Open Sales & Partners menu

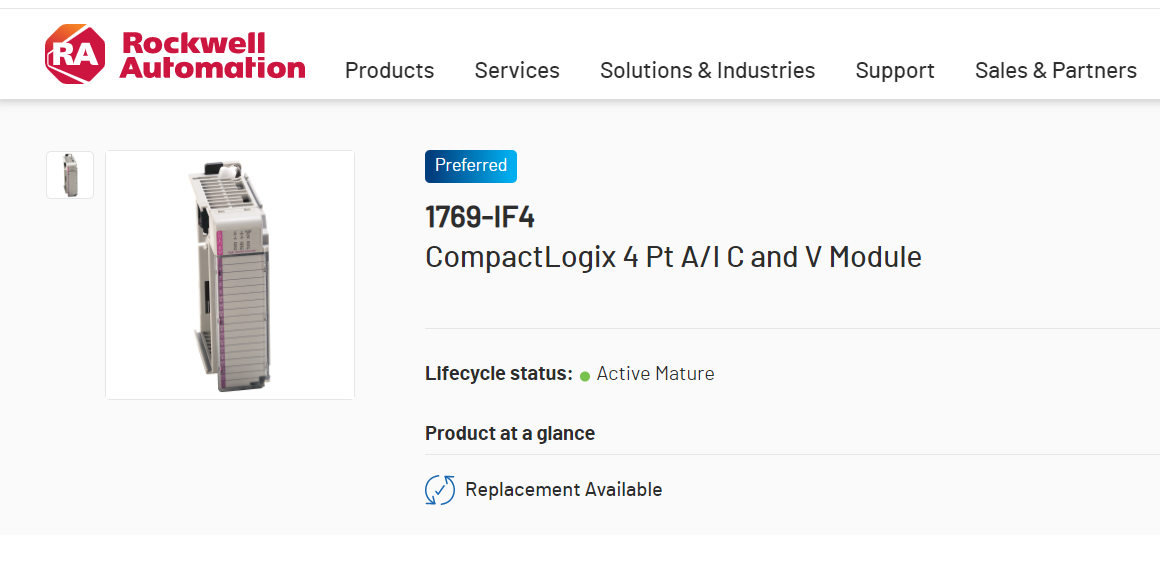1055,70
